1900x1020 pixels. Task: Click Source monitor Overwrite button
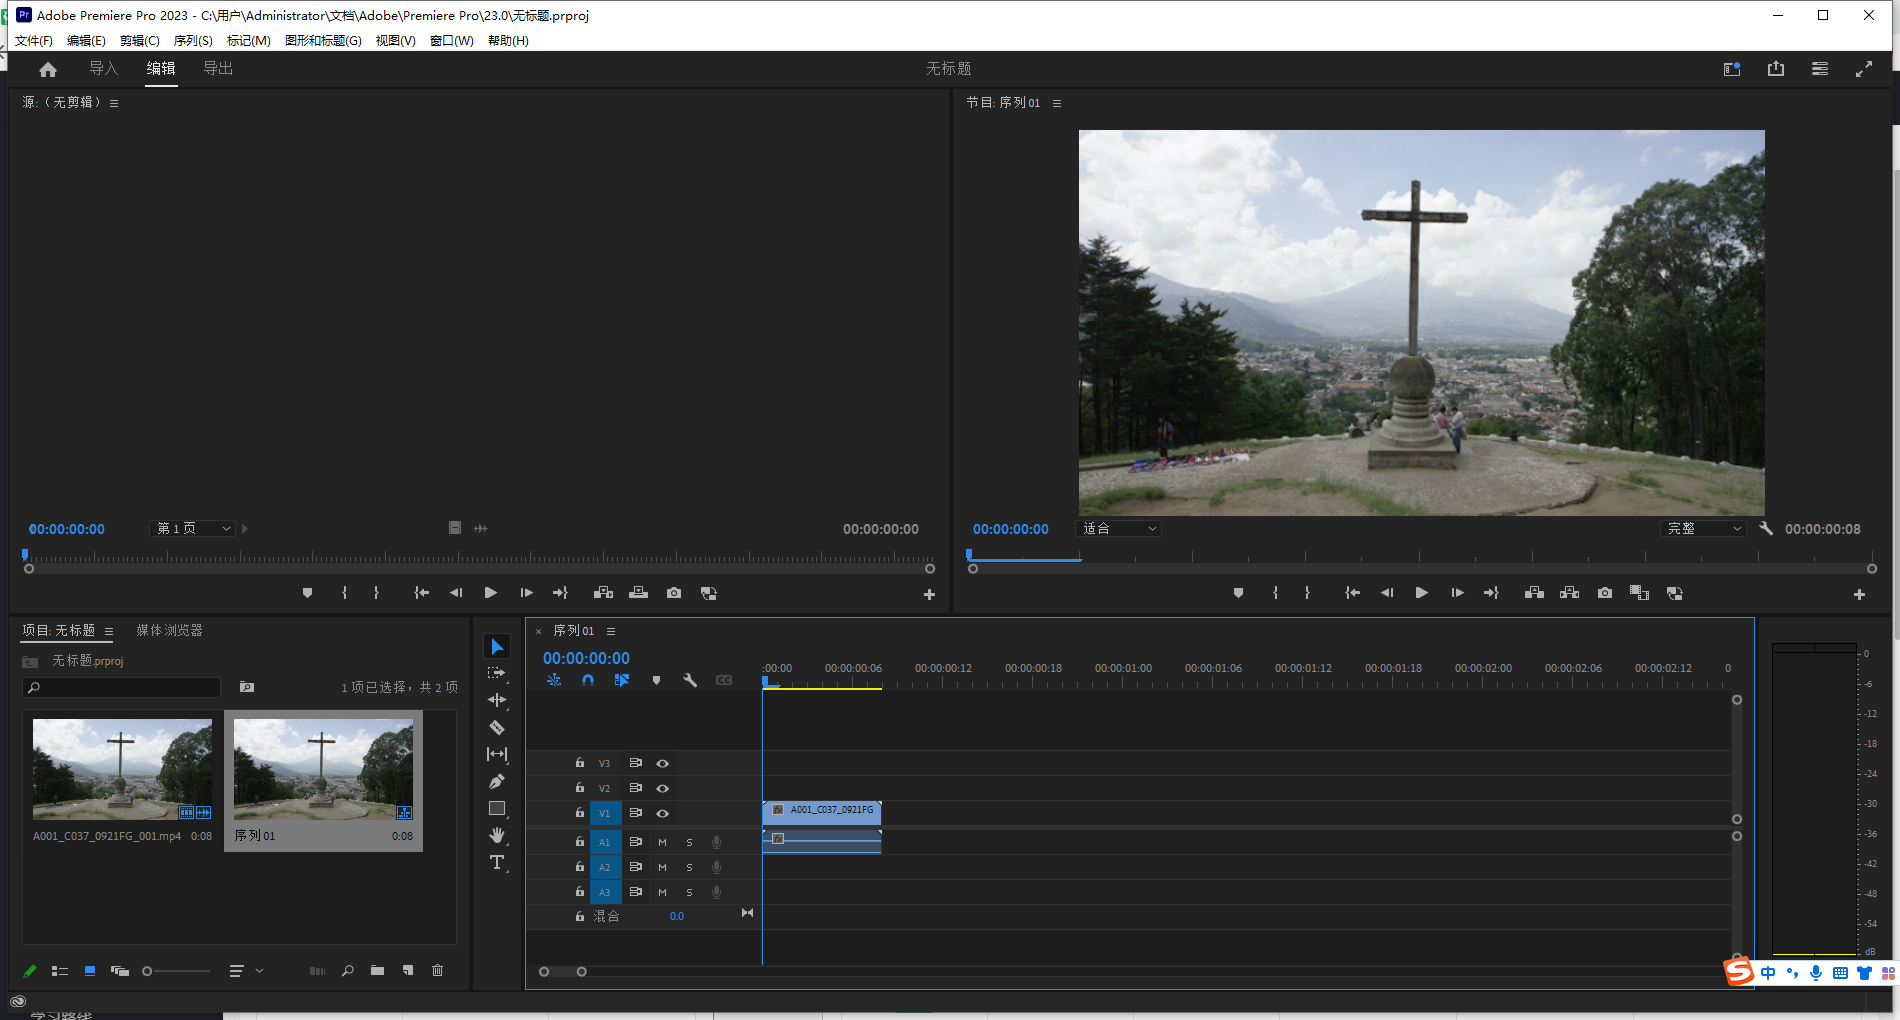pyautogui.click(x=638, y=593)
